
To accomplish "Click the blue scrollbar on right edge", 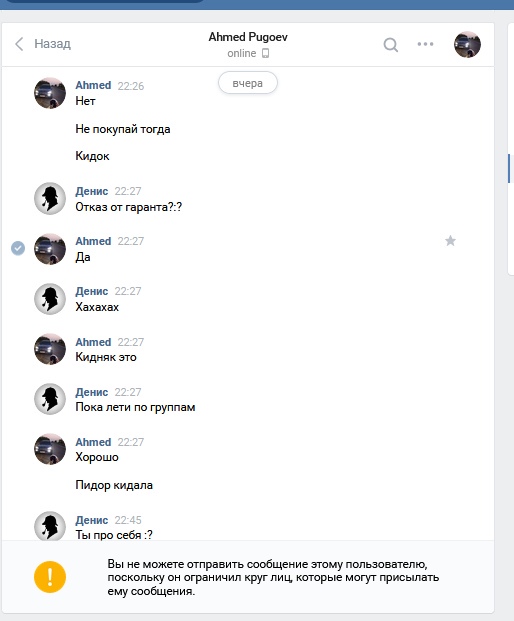I will [509, 169].
